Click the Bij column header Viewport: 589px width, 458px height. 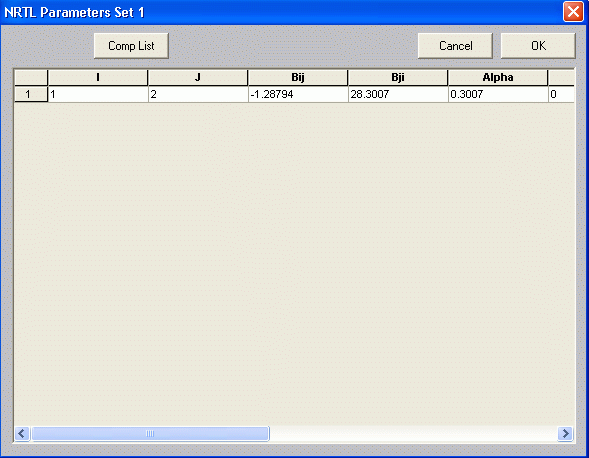pos(298,77)
